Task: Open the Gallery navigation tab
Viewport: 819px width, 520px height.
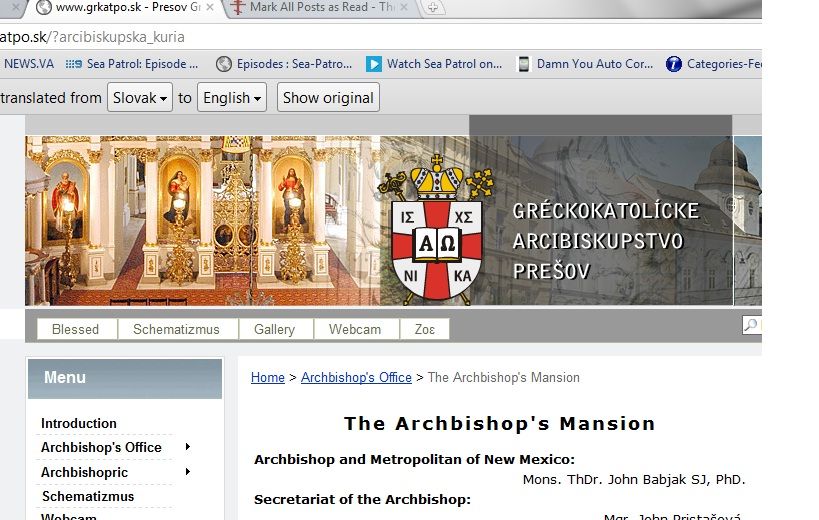Action: click(x=275, y=329)
